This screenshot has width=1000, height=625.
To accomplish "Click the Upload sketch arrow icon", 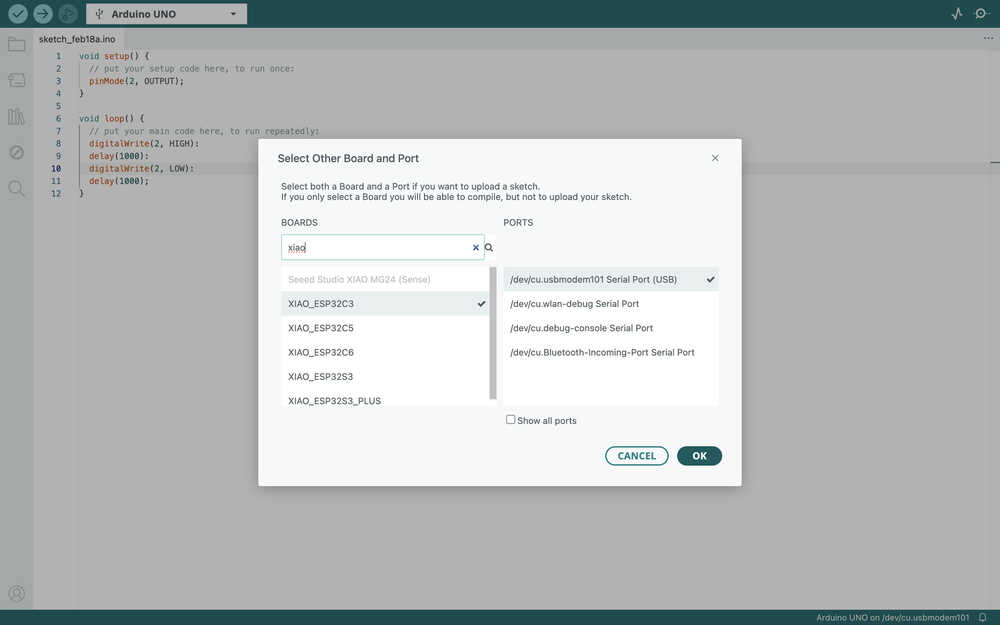I will (x=43, y=13).
